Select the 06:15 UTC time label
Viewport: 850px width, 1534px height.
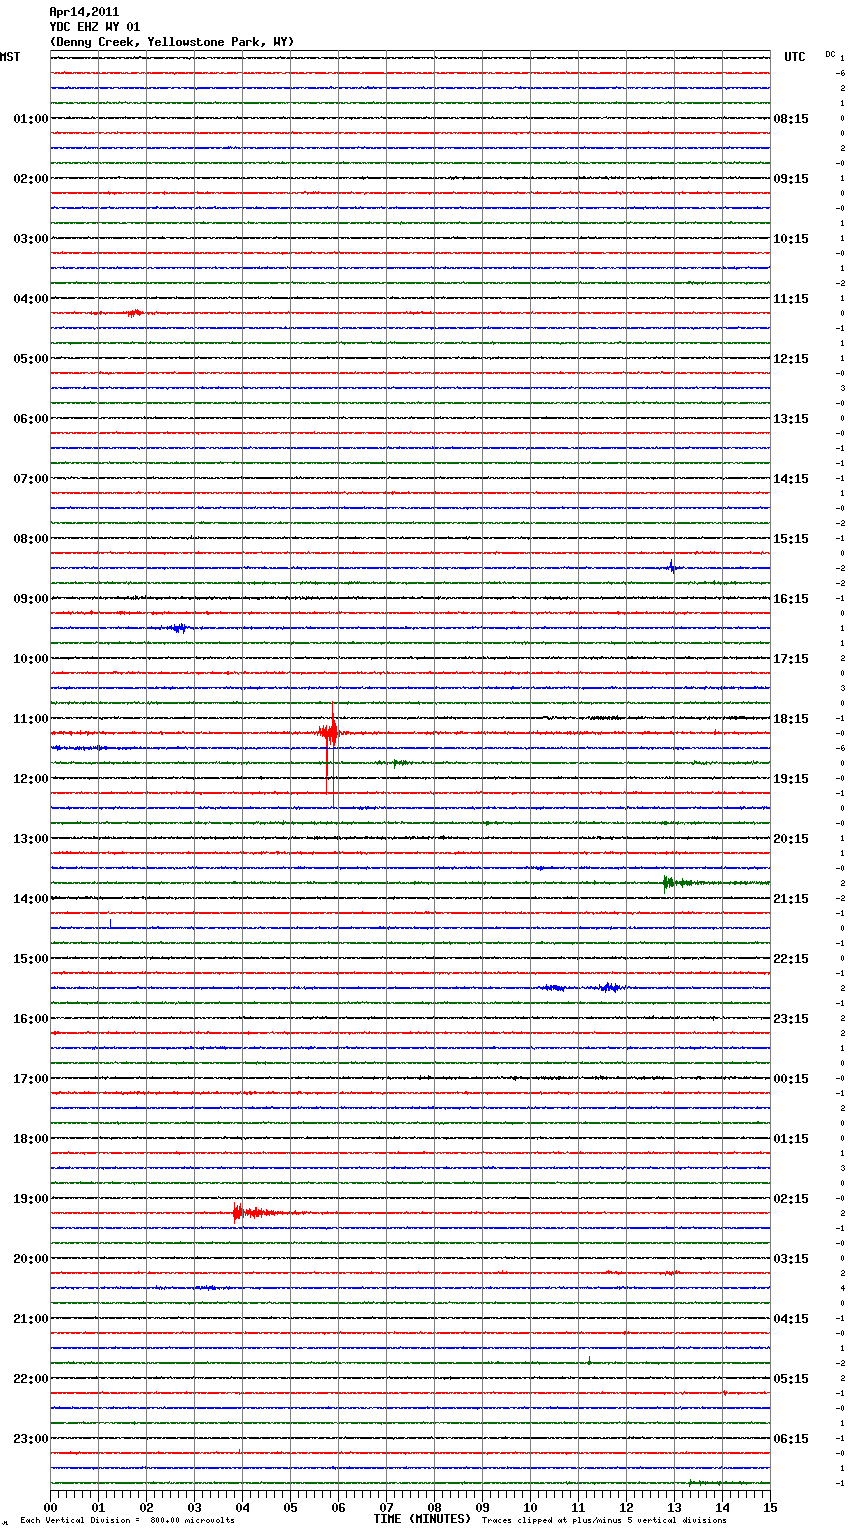click(x=791, y=1439)
